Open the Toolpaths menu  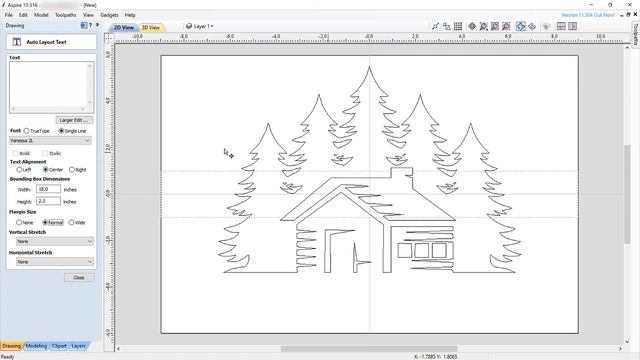65,15
